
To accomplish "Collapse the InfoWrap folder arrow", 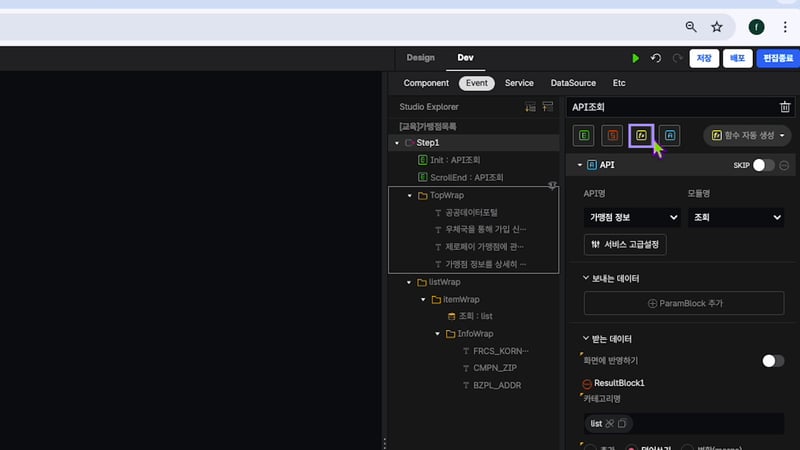I will point(438,334).
